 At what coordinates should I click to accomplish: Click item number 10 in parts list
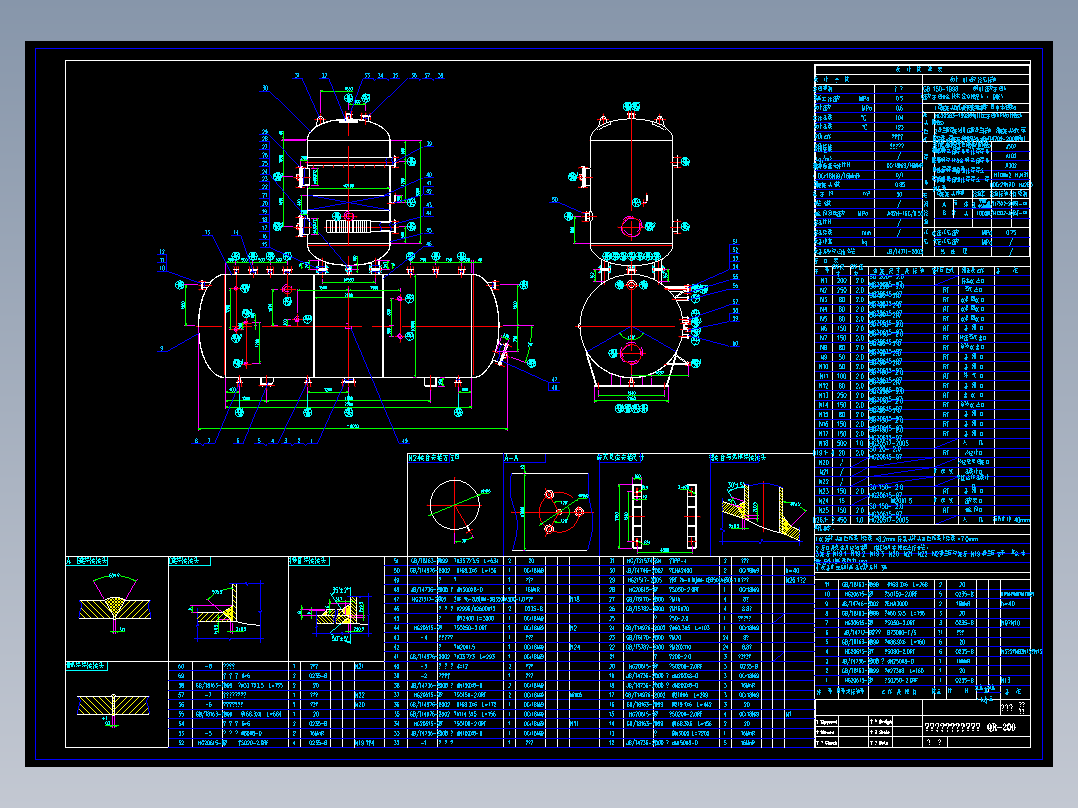[x=826, y=594]
